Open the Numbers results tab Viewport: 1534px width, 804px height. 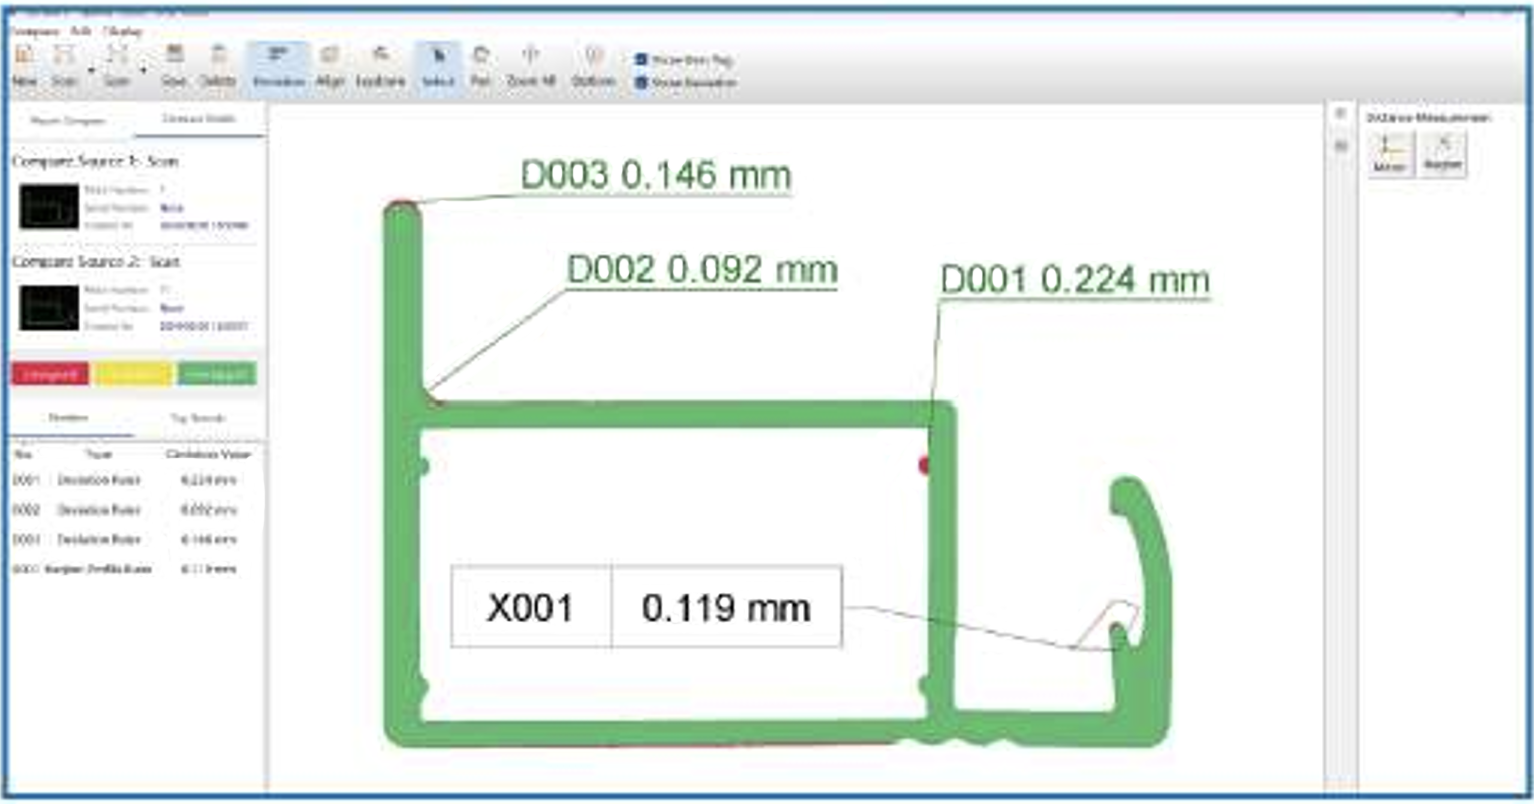point(68,418)
